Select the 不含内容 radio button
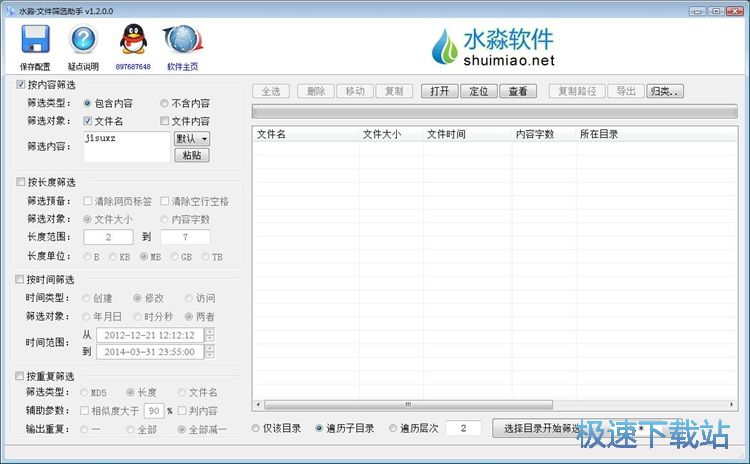Screen dimensions: 750x464 point(164,103)
